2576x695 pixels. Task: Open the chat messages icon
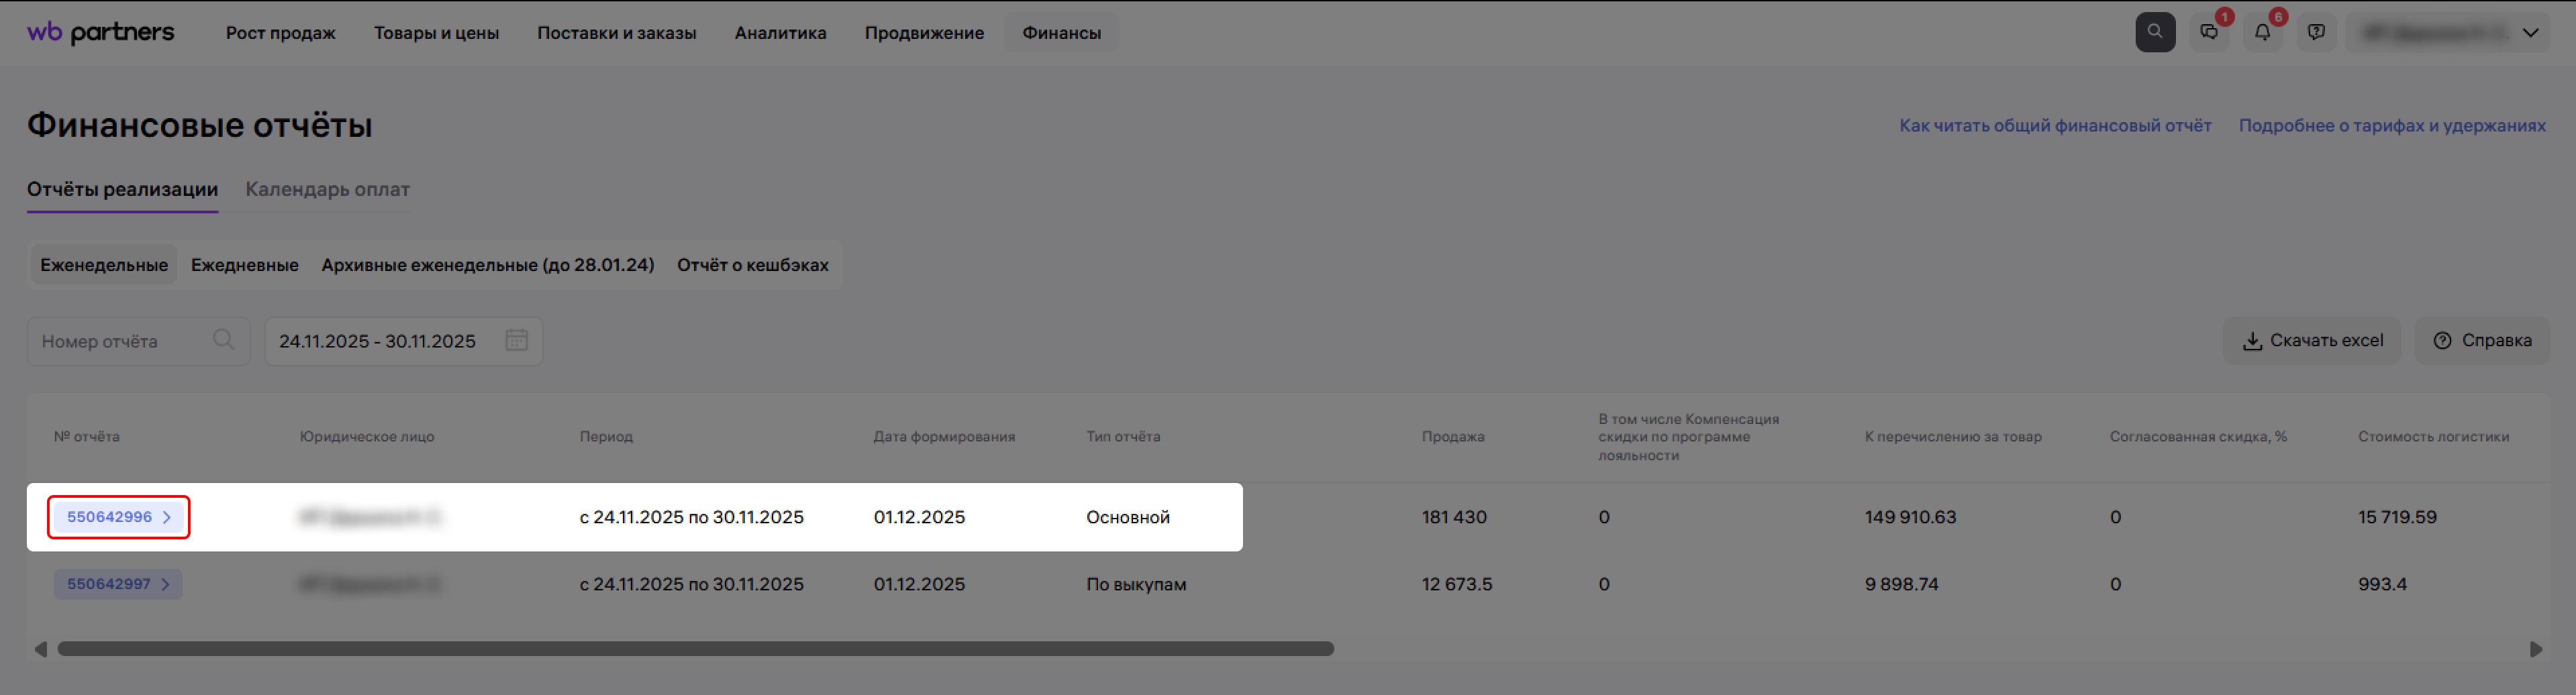click(x=2208, y=32)
